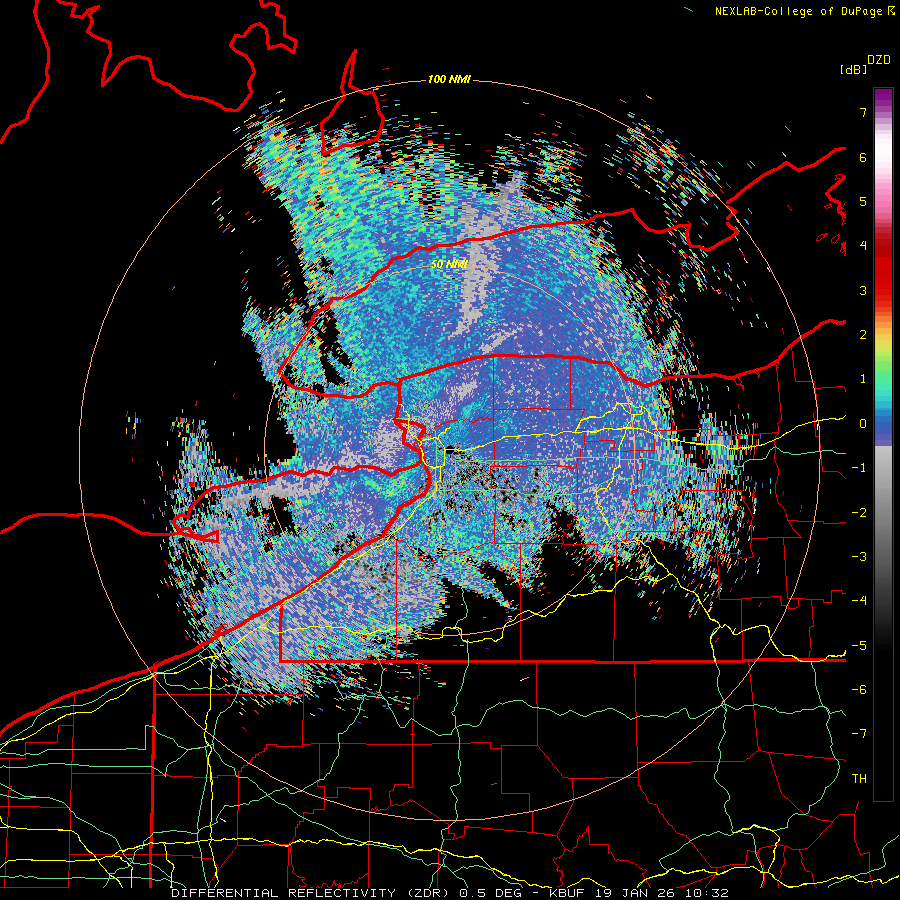Click the -3 value on the dB scale

859,557
